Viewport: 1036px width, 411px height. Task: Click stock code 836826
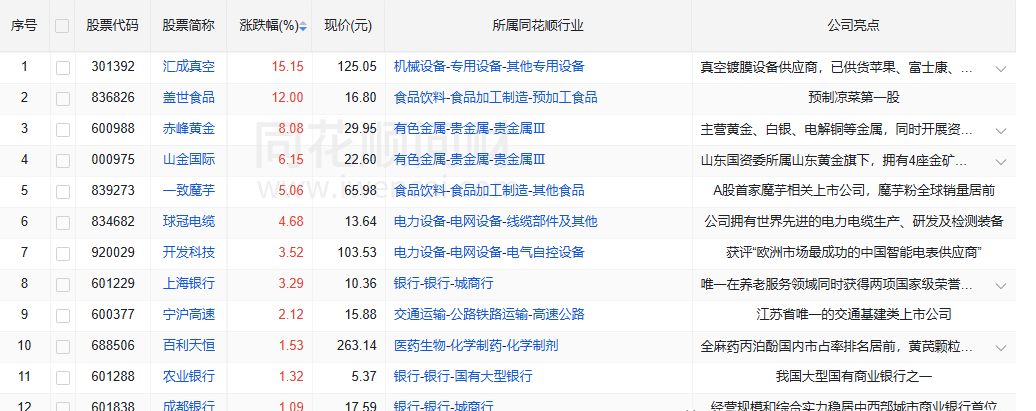pyautogui.click(x=113, y=98)
